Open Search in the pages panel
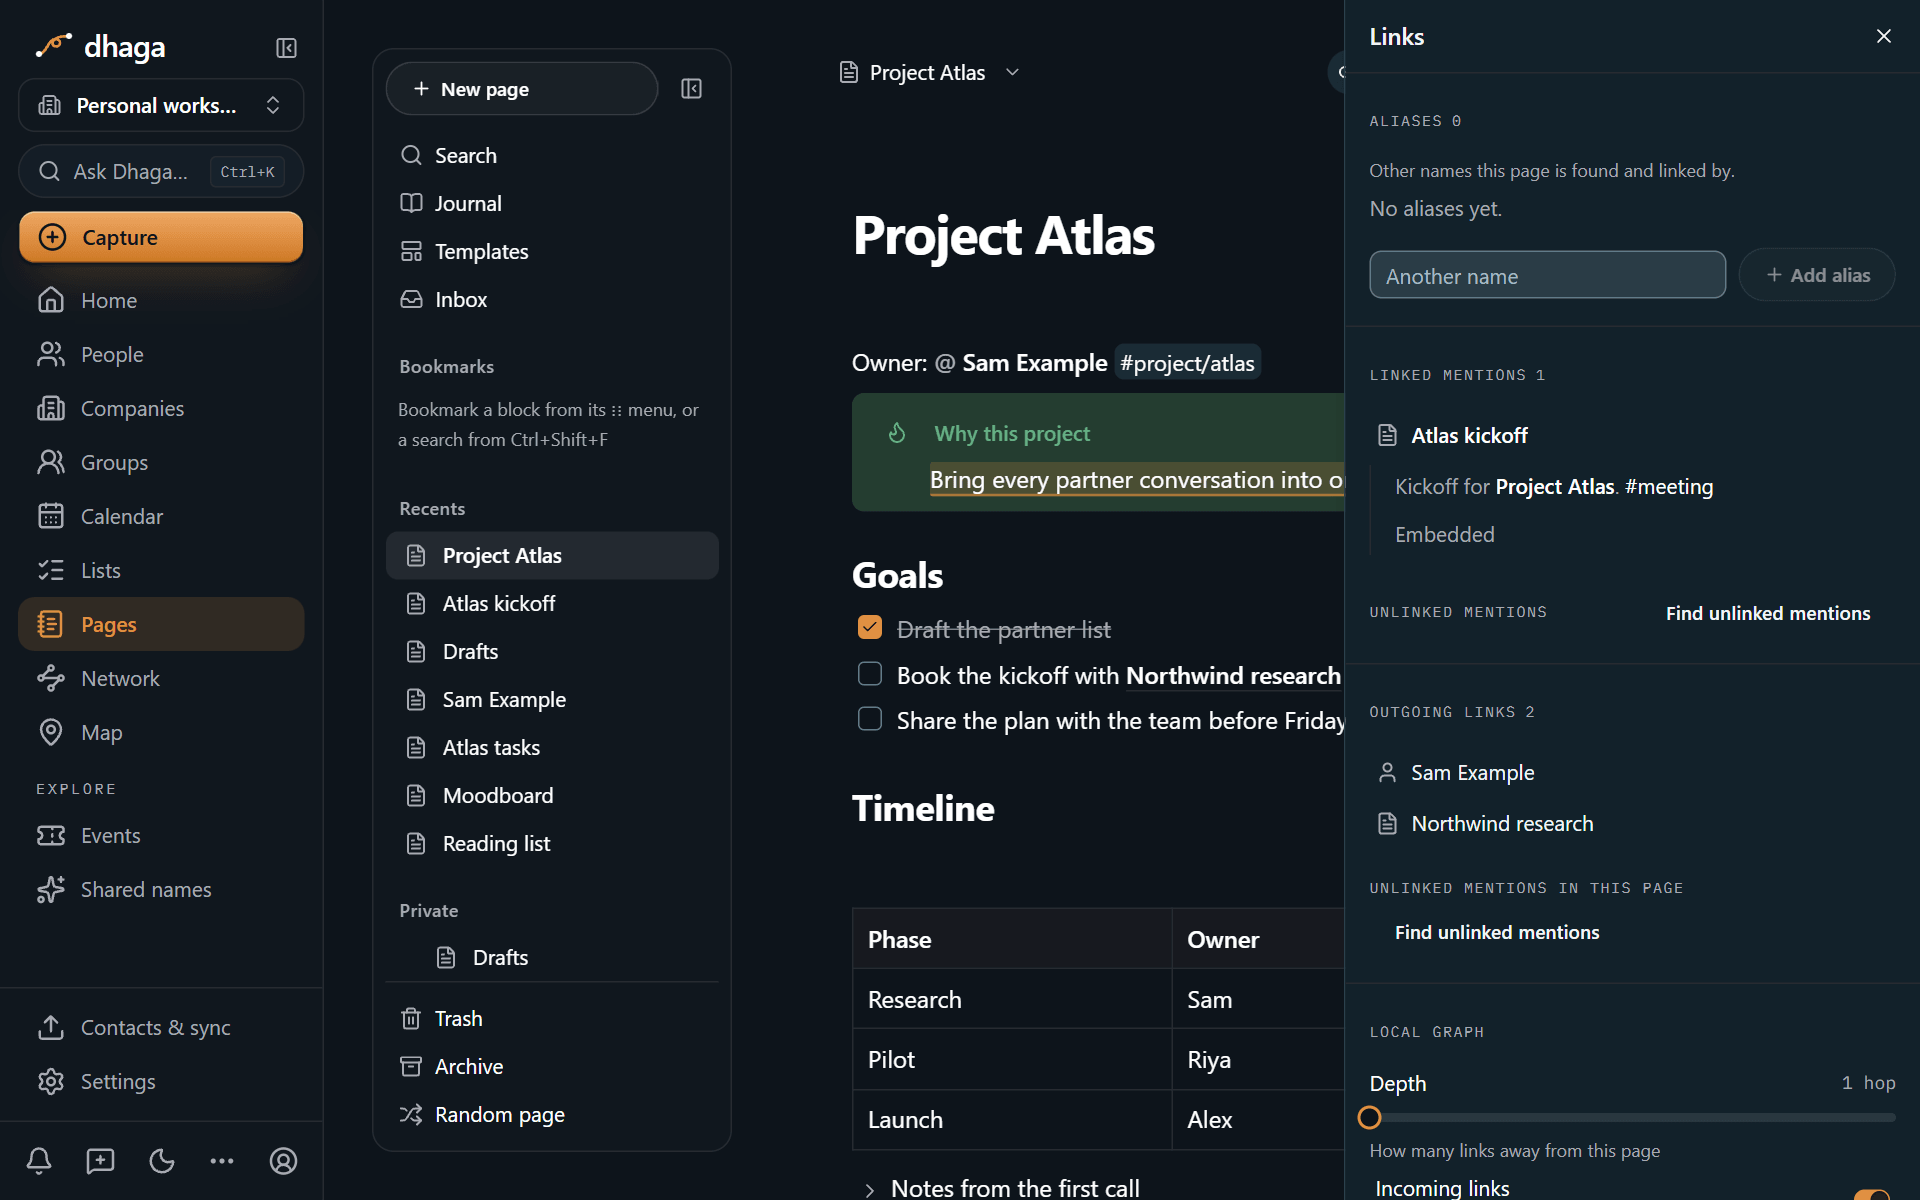The image size is (1920, 1200). point(552,155)
